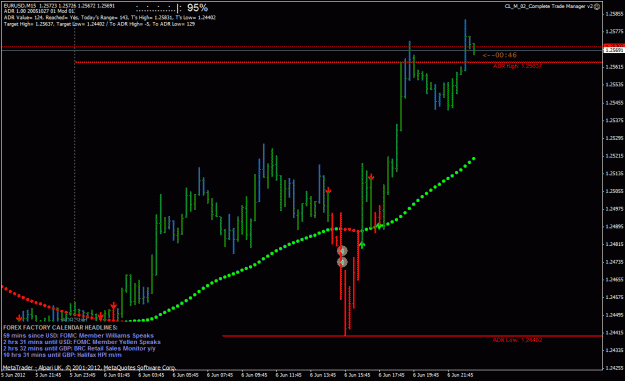Screen dimensions: 625x381
Task: Click the red price tag on the price axis
Action: point(614,46)
